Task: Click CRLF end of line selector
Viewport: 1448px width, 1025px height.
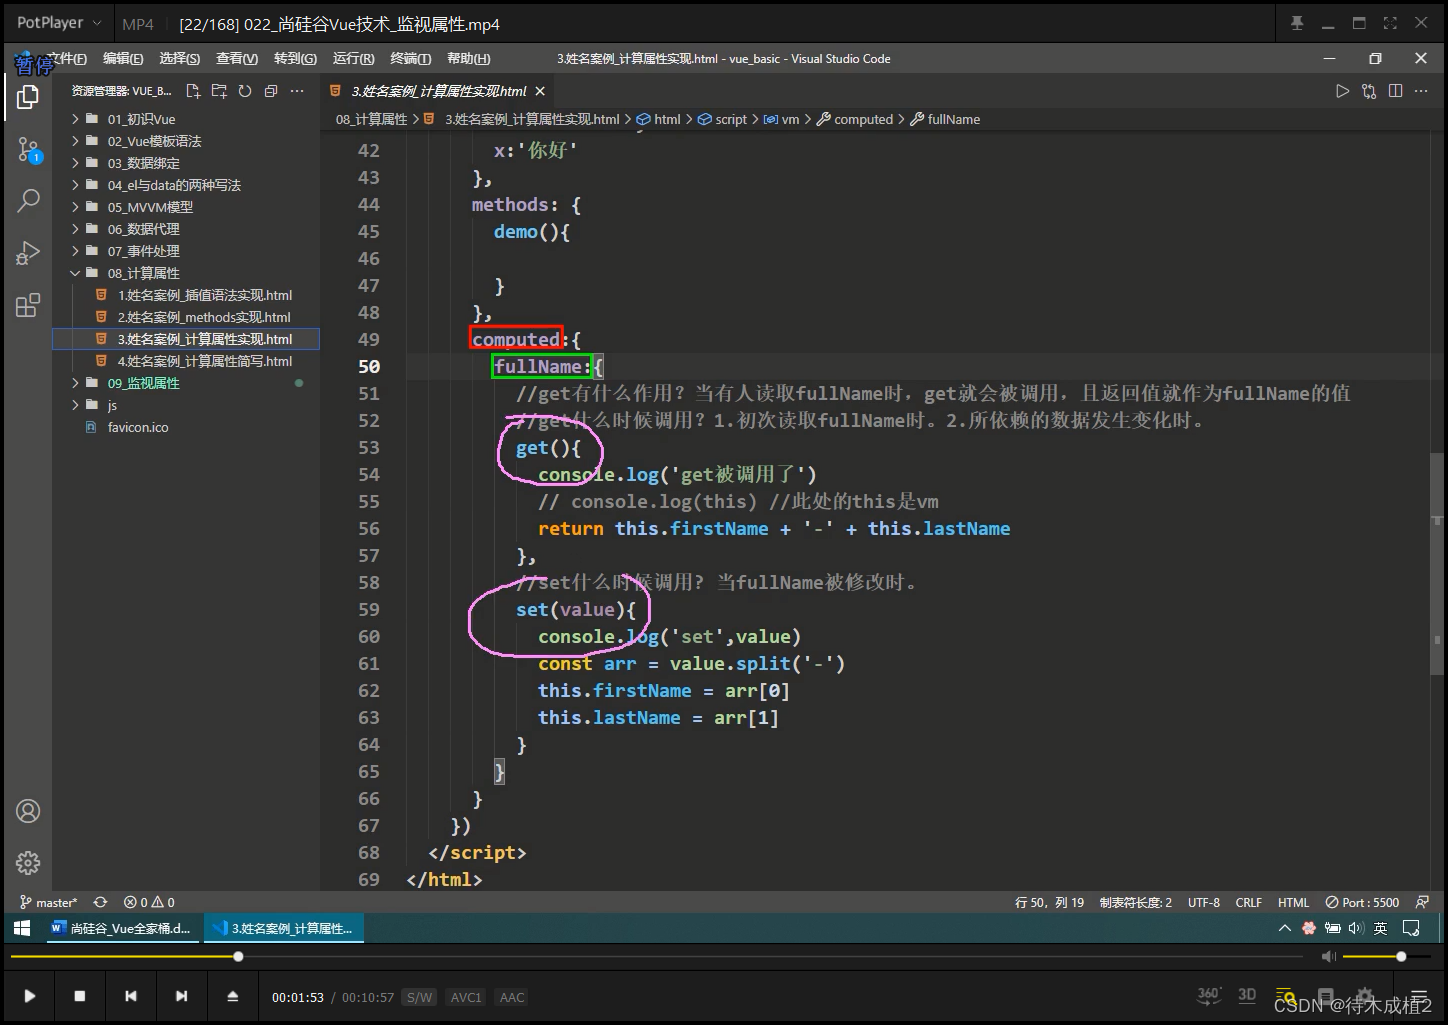Action: (x=1249, y=902)
